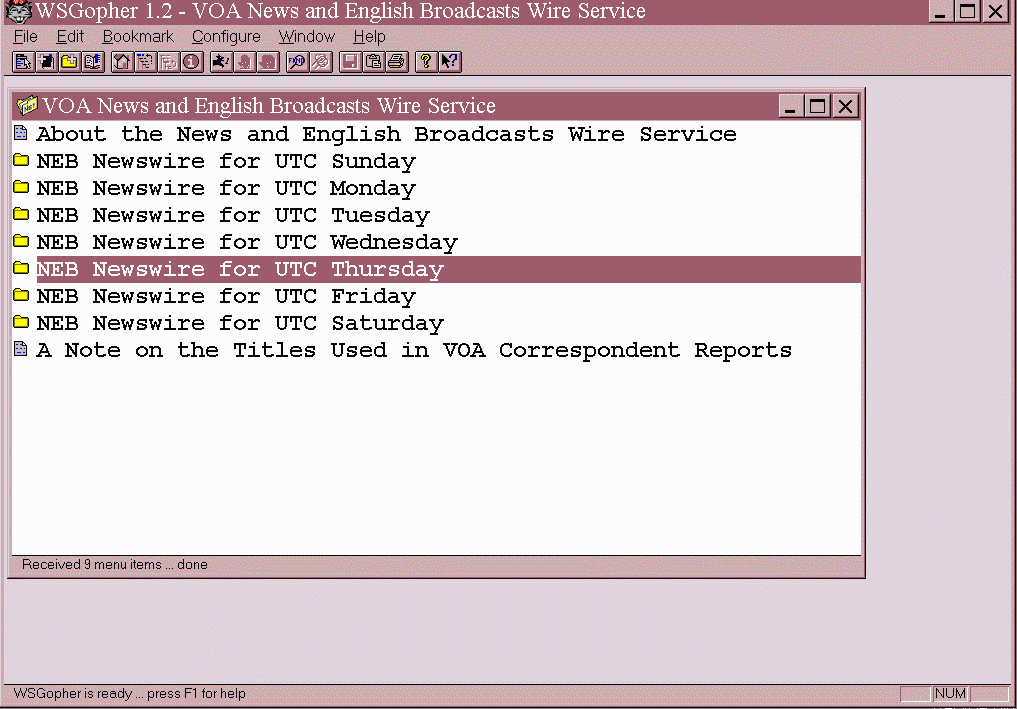Click the folder icon beside UTC Friday
Viewport: 1017px width, 709px height.
tap(21, 294)
